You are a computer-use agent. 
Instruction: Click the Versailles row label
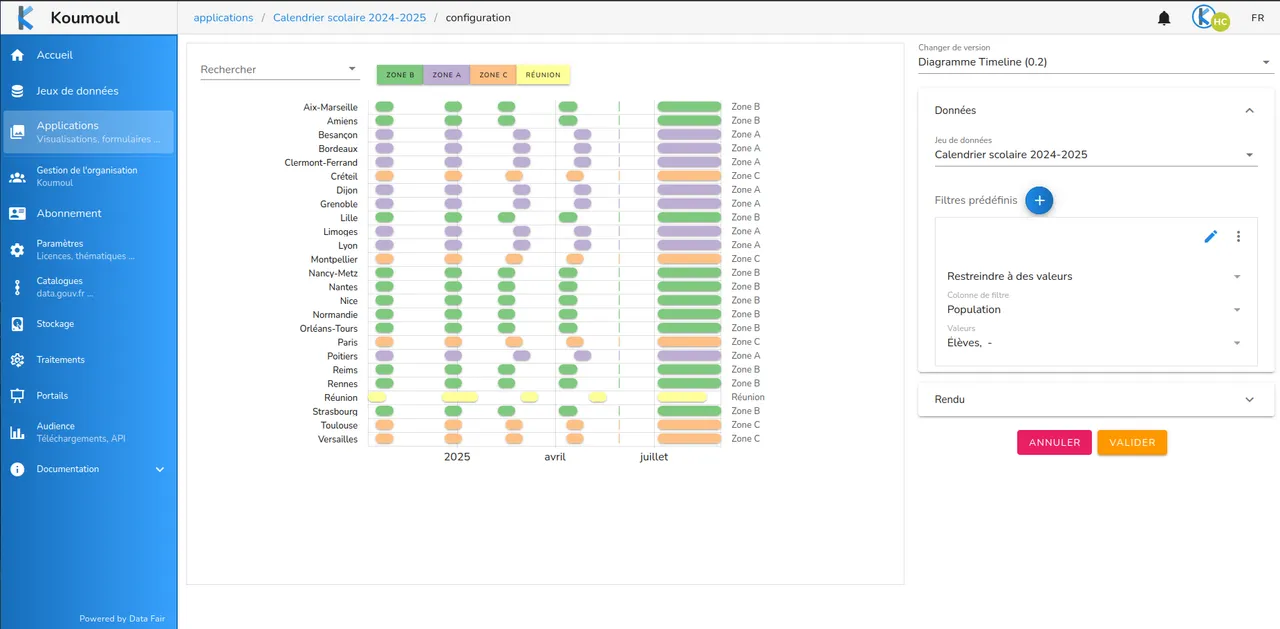point(338,439)
